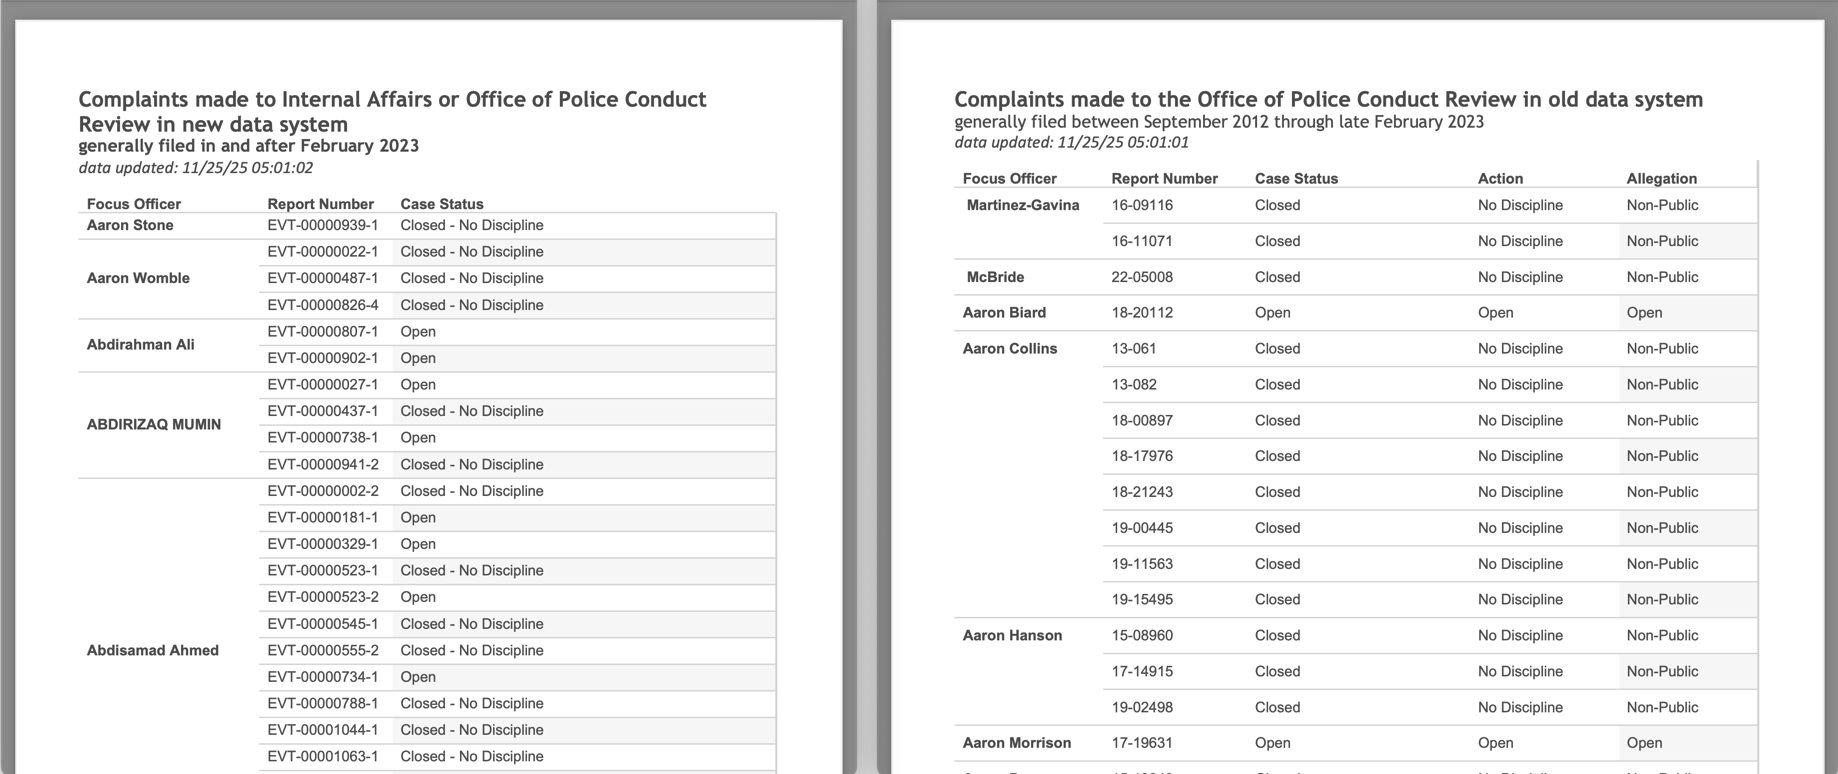Click report number 18-20112
The height and width of the screenshot is (774, 1838).
(1142, 313)
